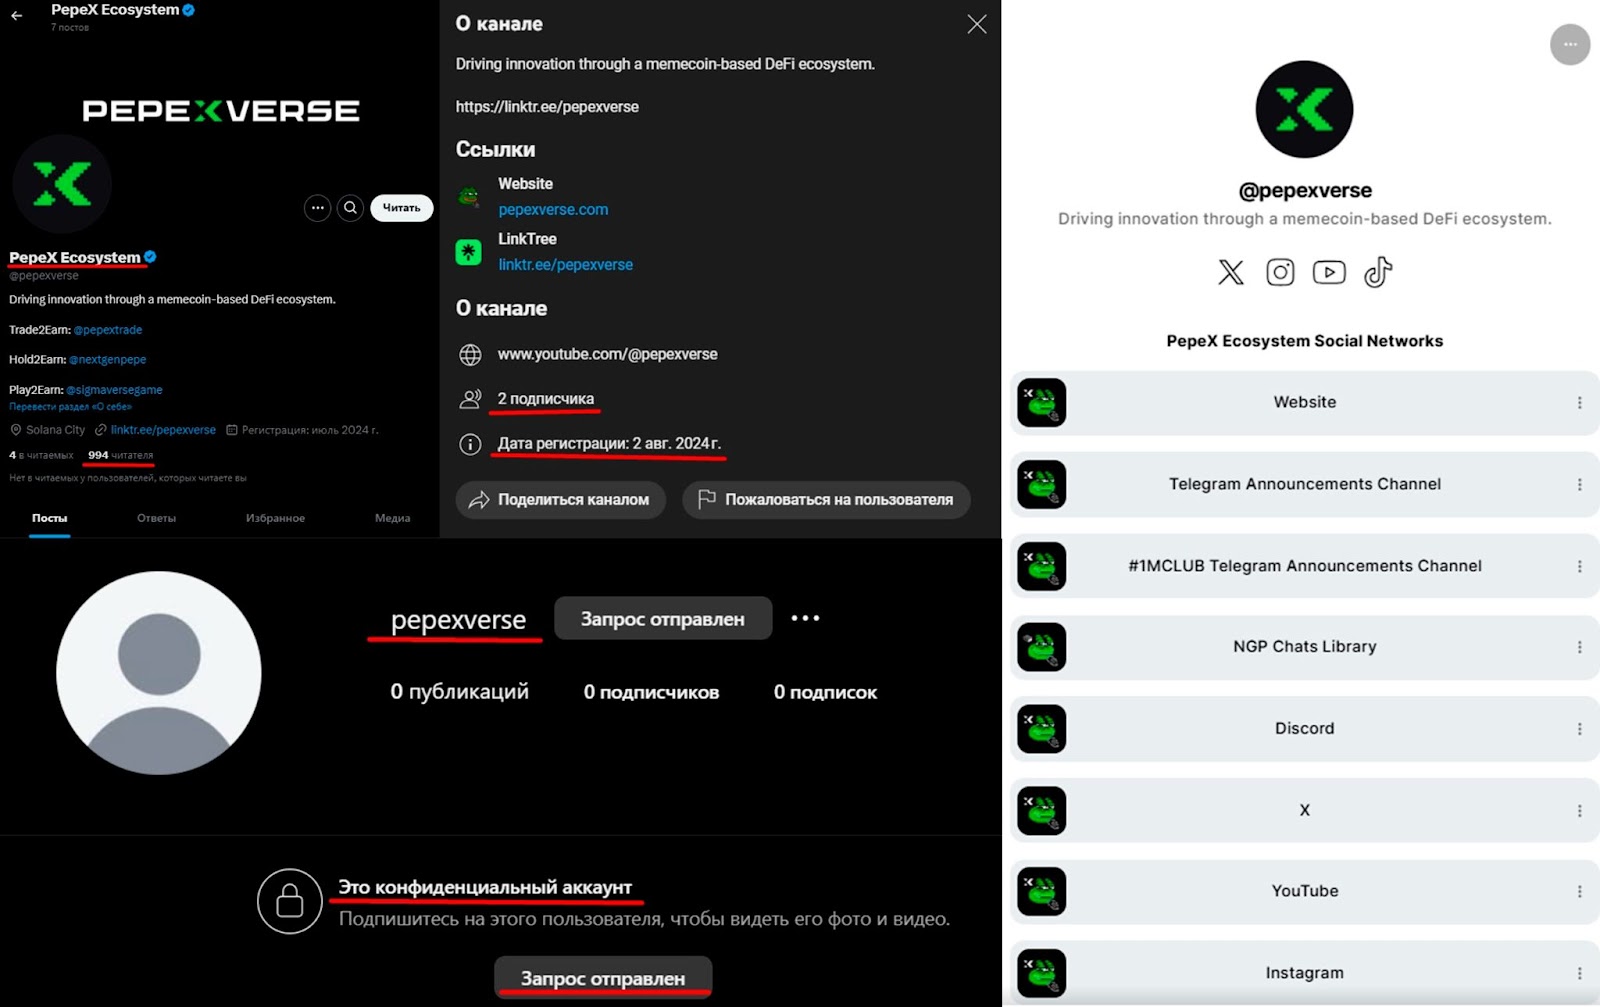The height and width of the screenshot is (1007, 1600).
Task: Open the X social icon on Linktree
Action: click(x=1231, y=272)
